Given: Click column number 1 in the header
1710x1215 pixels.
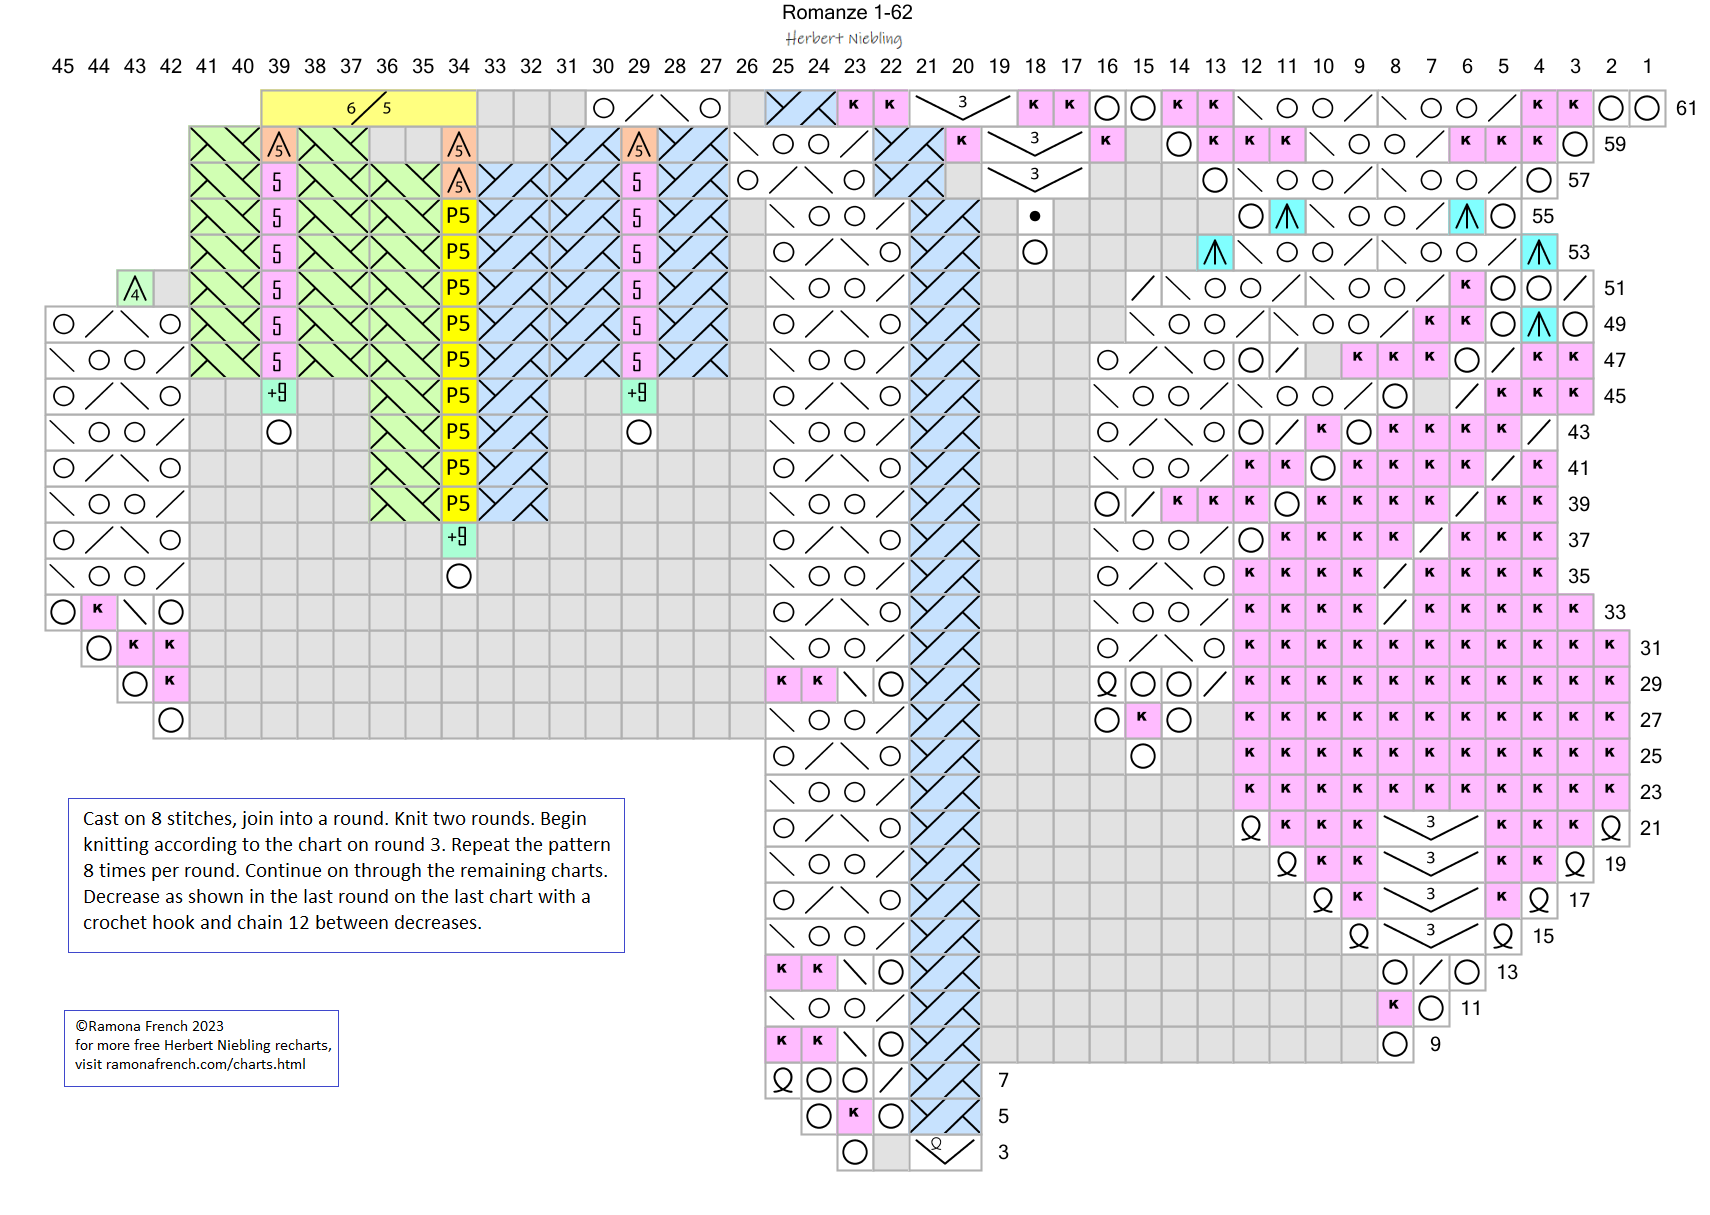Looking at the screenshot, I should click(x=1646, y=66).
